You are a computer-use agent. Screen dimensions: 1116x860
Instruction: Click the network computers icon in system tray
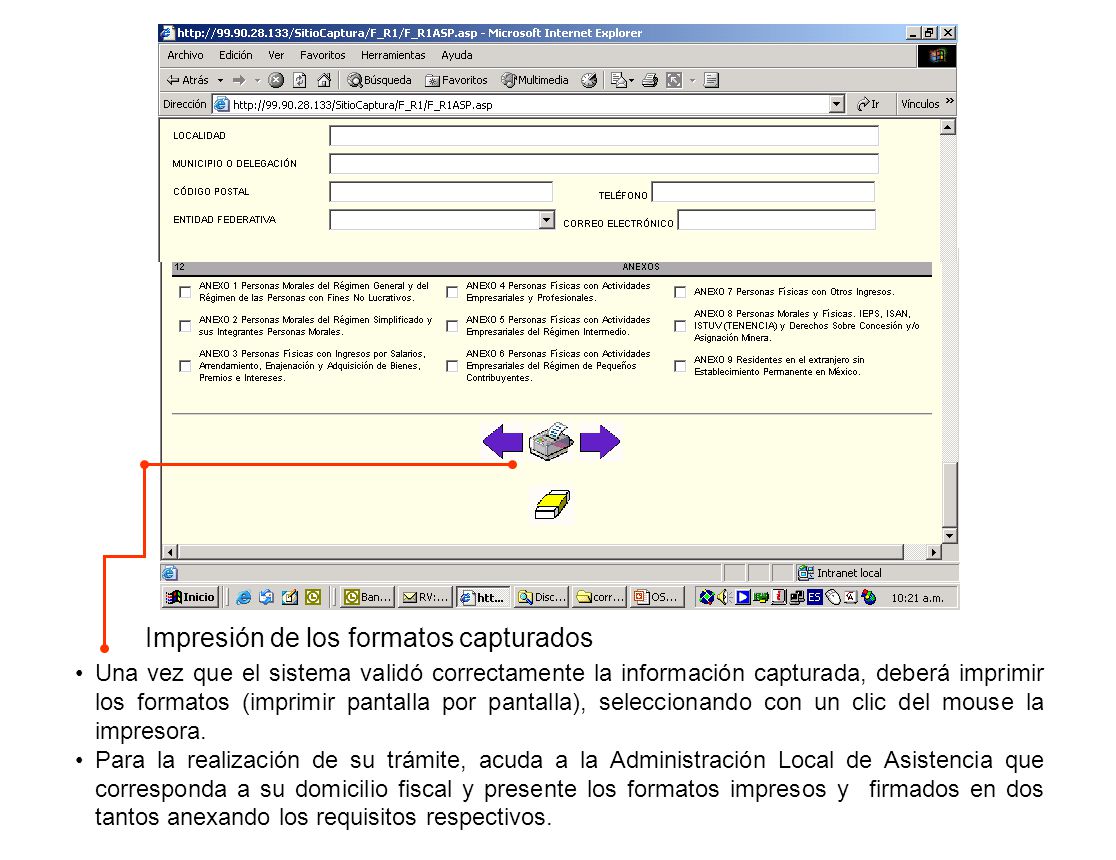(796, 597)
